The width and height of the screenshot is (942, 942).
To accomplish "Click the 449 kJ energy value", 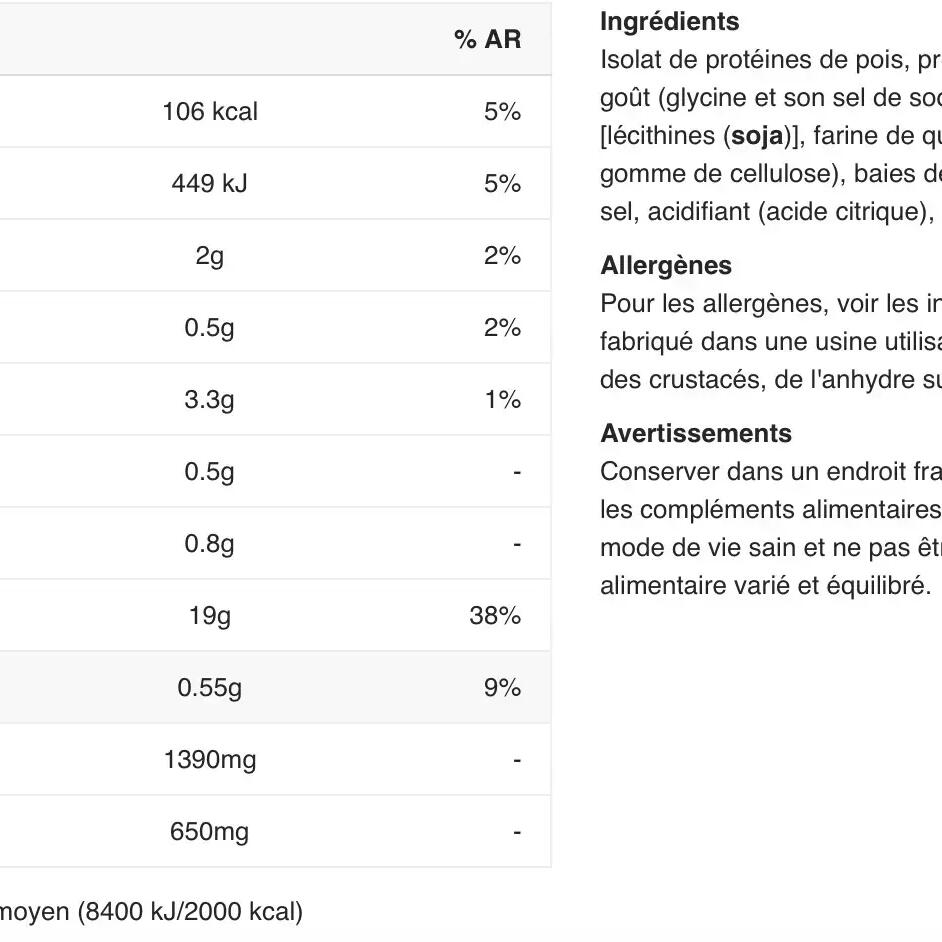I will click(210, 183).
